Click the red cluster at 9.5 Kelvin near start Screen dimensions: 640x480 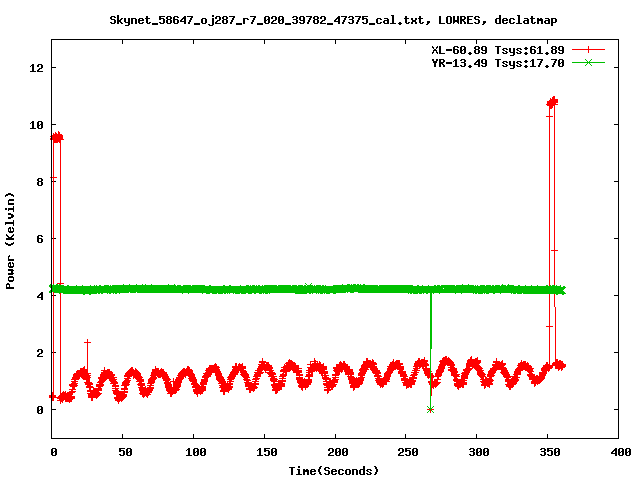coord(57,137)
